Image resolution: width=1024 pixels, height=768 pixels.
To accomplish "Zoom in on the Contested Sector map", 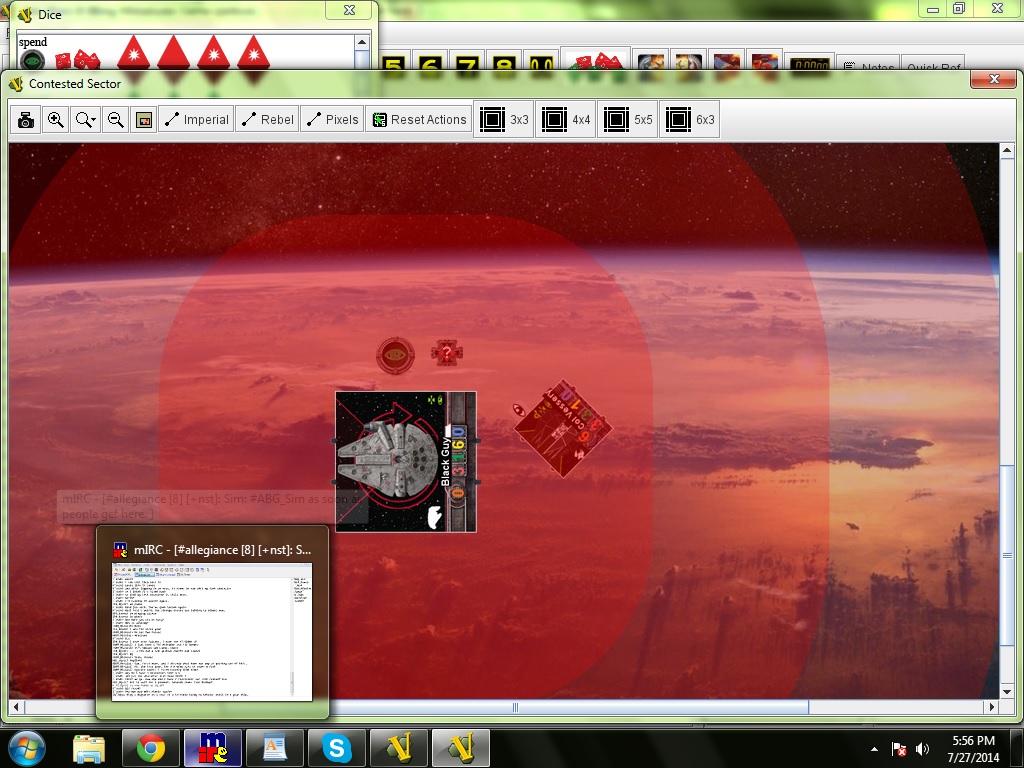I will (56, 120).
